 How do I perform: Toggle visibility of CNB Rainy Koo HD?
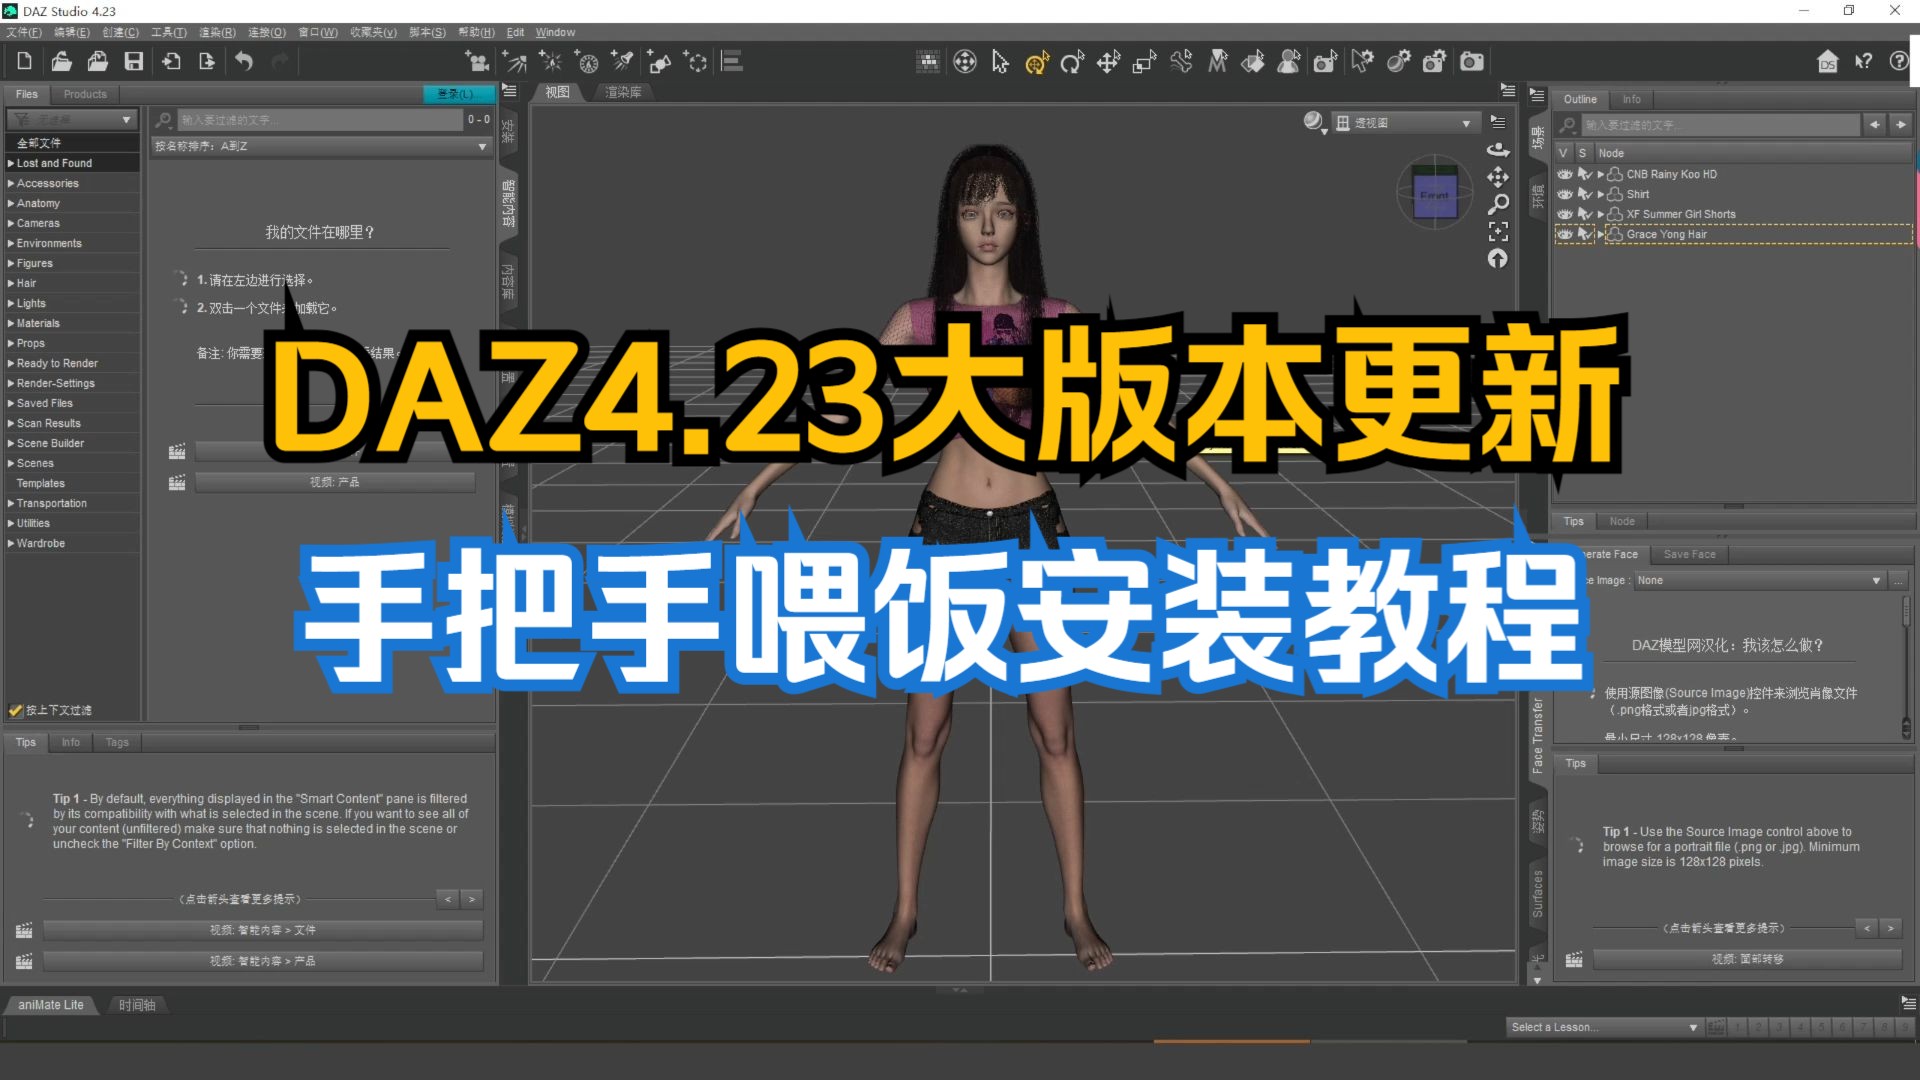tap(1565, 174)
